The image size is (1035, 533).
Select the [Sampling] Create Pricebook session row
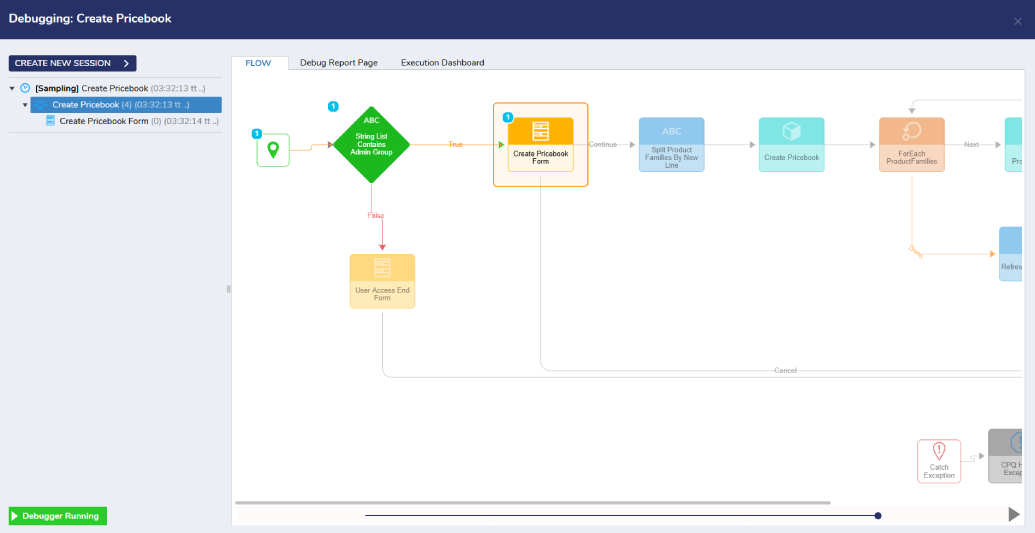(x=116, y=89)
